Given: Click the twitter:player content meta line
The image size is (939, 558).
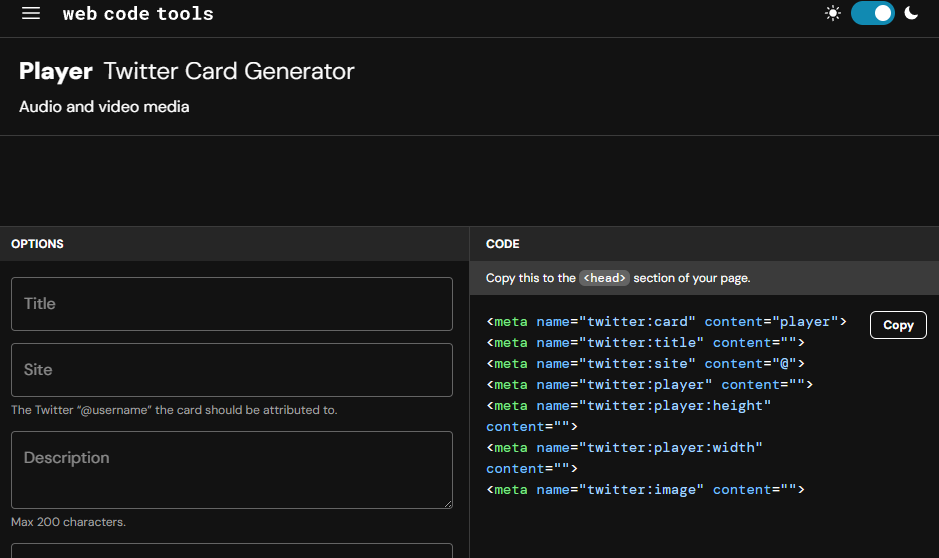Looking at the screenshot, I should (x=649, y=384).
